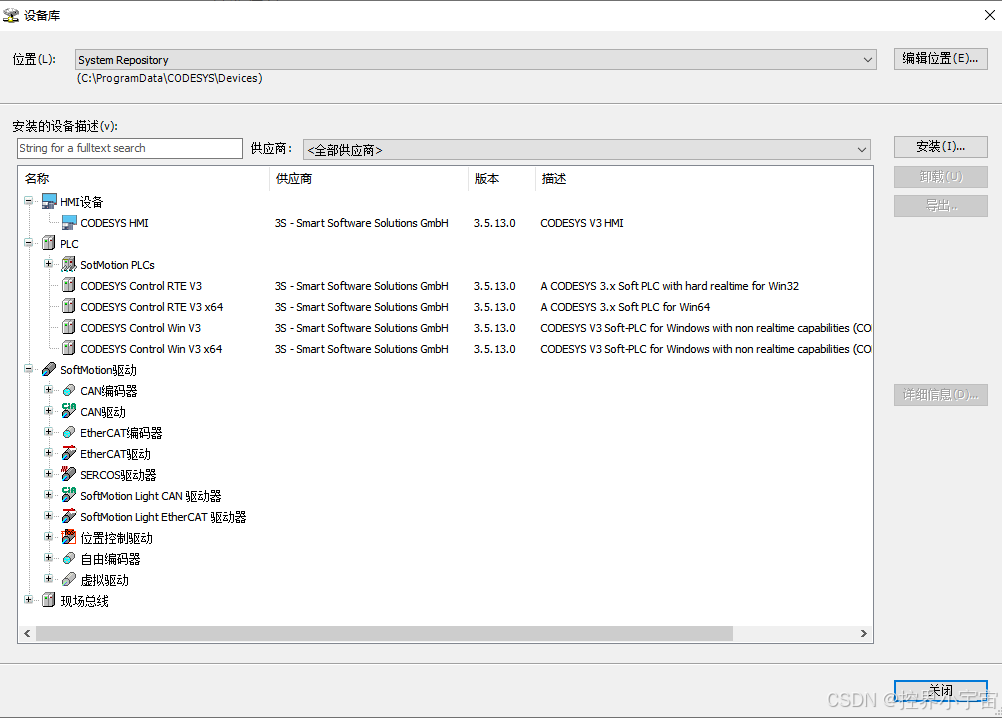Click the CAN编码器 icon
Image resolution: width=1002 pixels, height=718 pixels.
point(69,390)
